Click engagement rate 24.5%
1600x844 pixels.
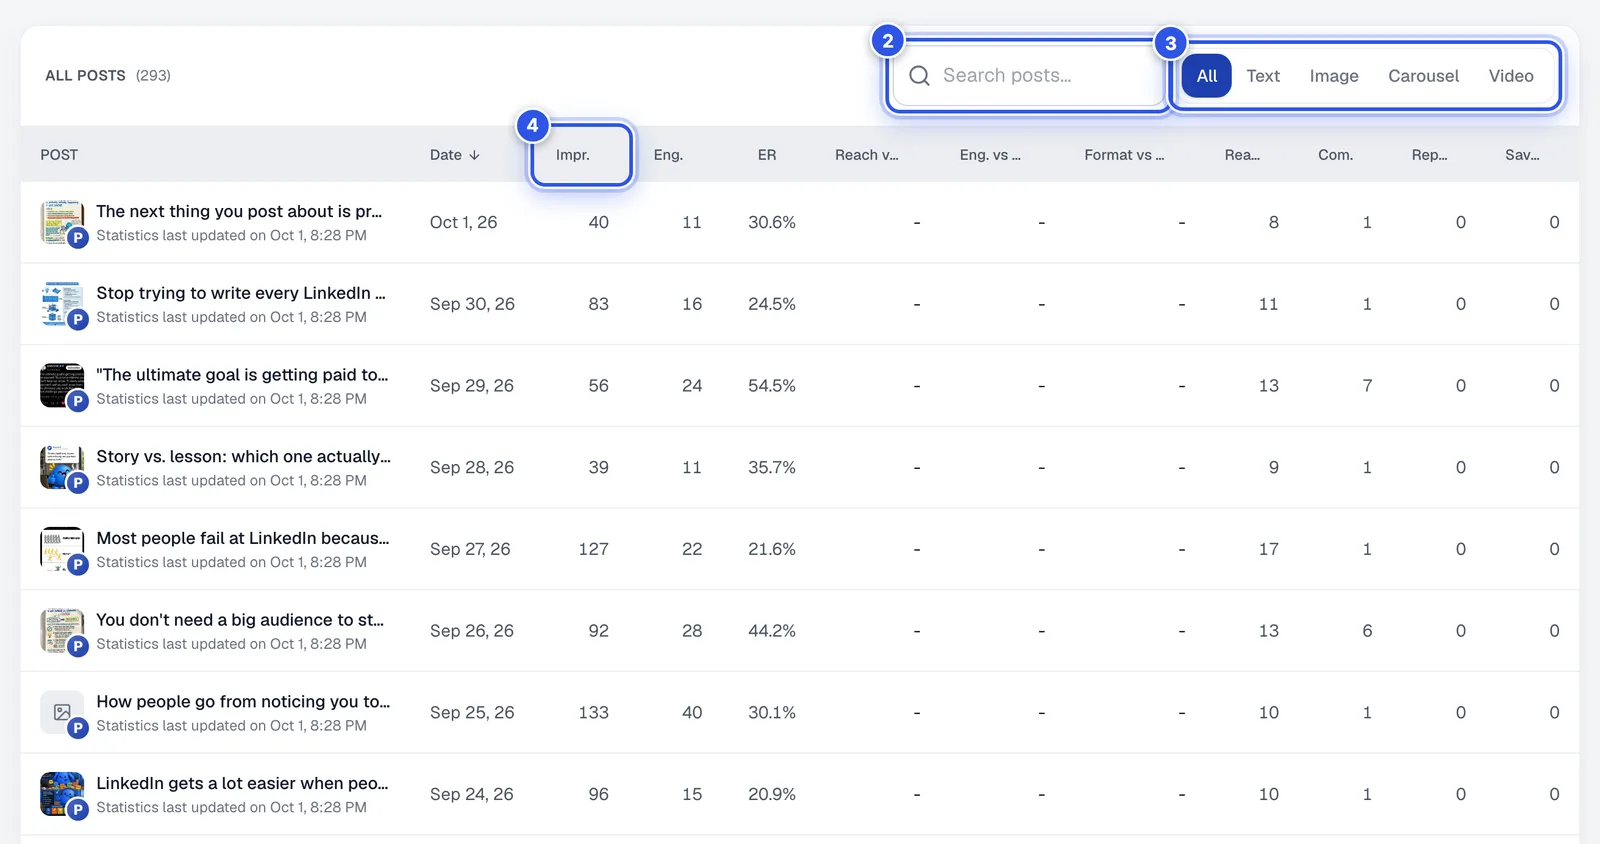772,304
